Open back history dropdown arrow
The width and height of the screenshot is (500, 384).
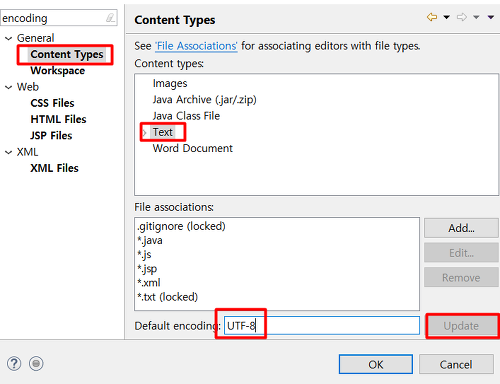pyautogui.click(x=447, y=17)
